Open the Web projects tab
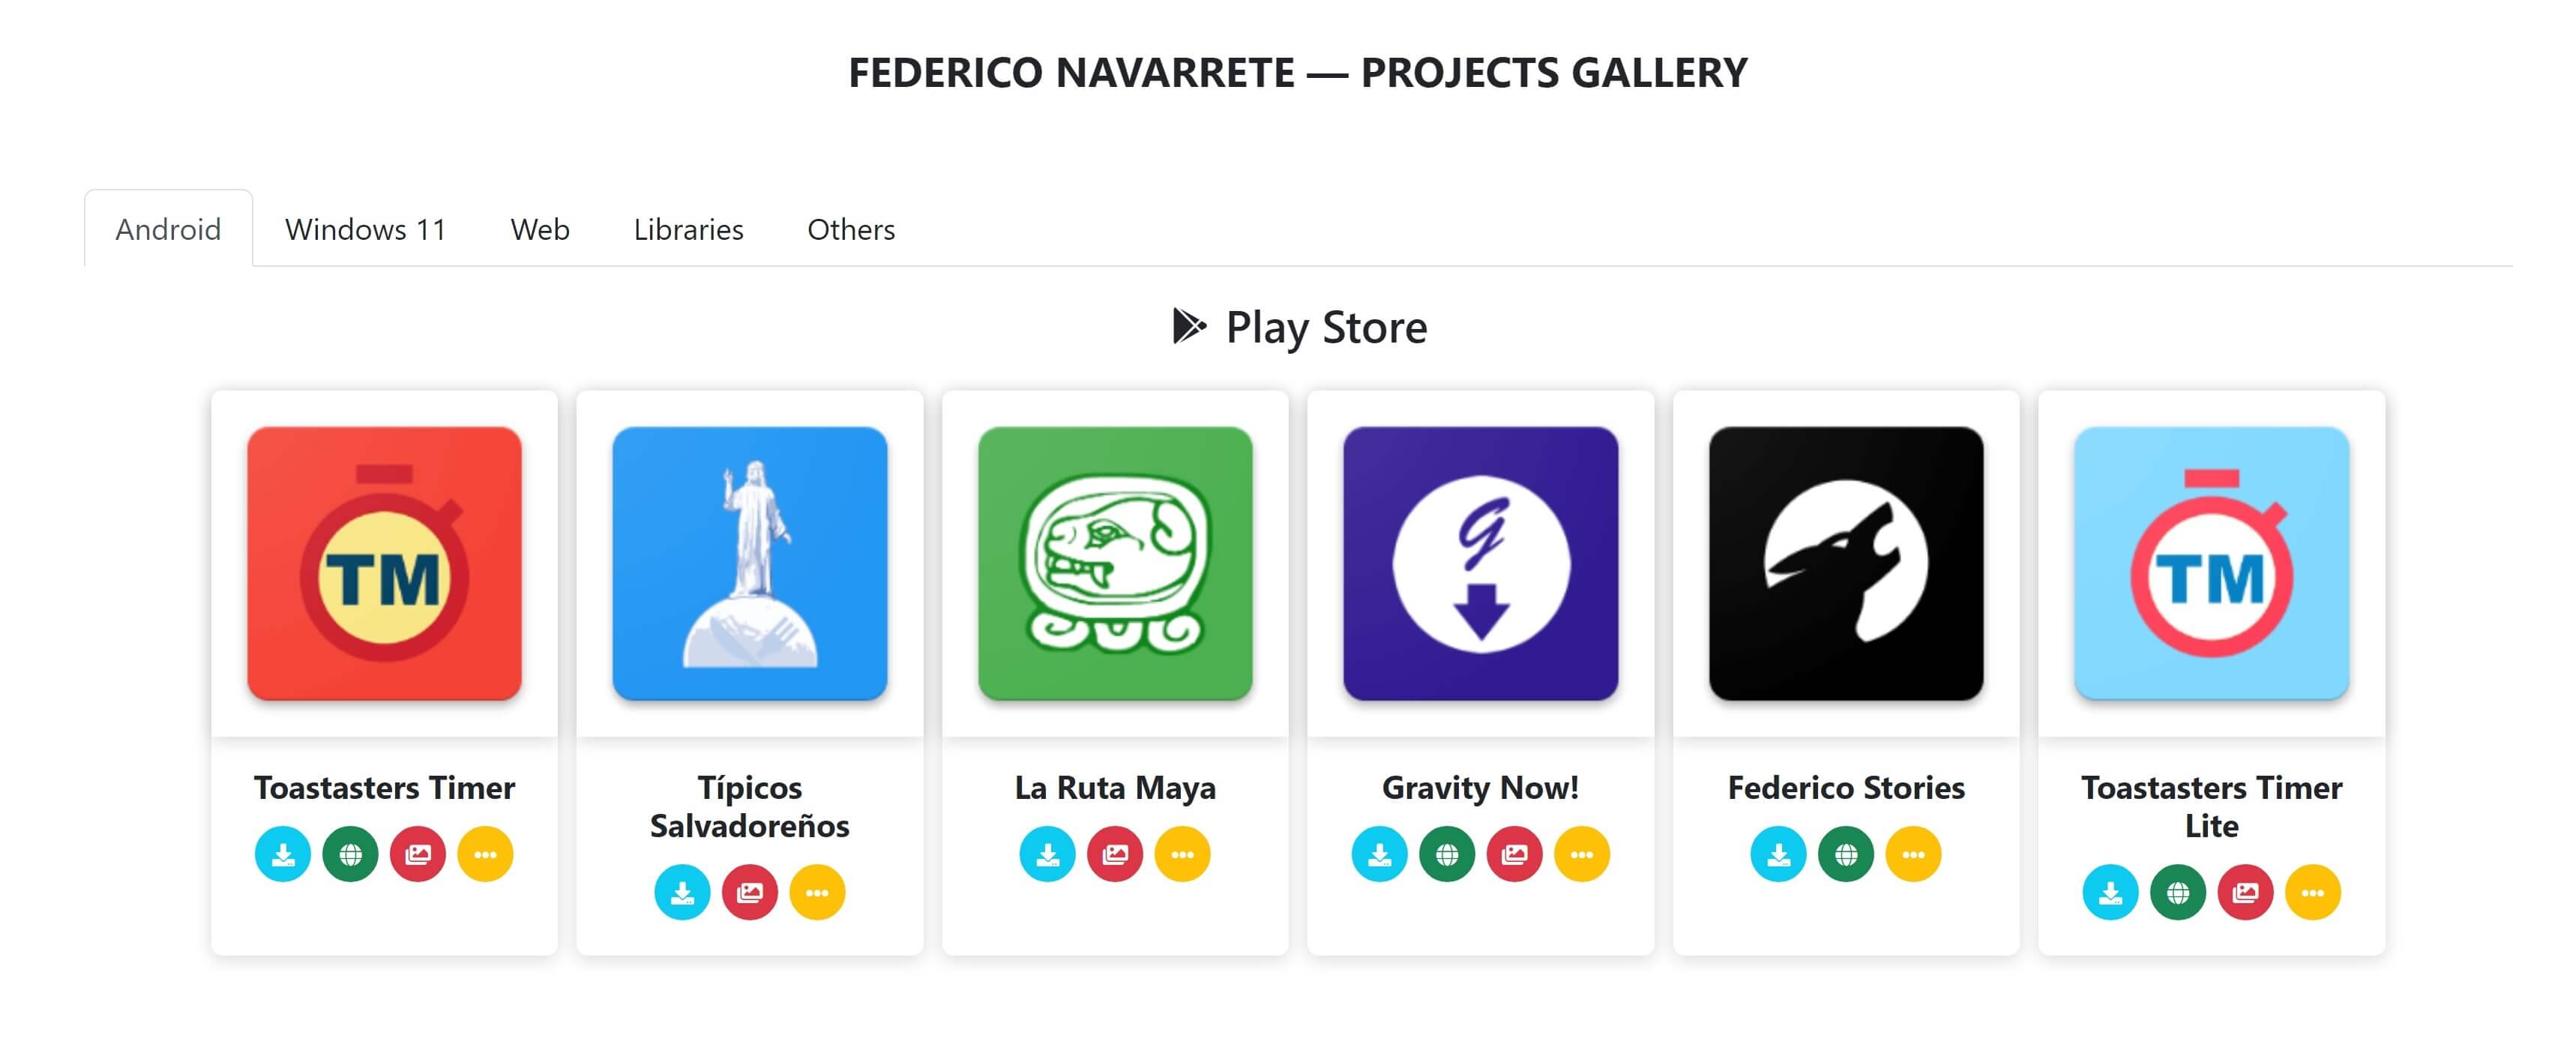The image size is (2576, 1050). coord(539,230)
